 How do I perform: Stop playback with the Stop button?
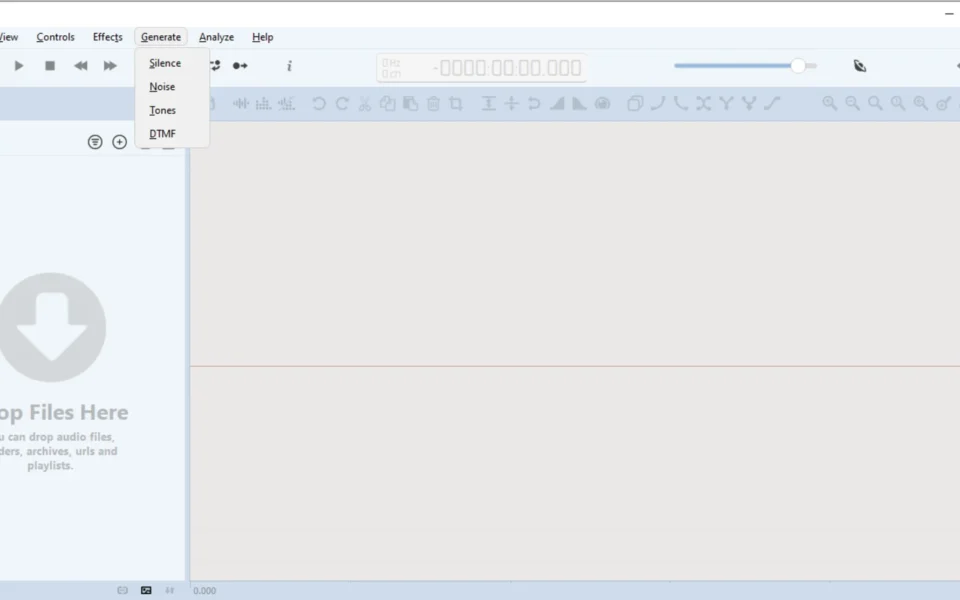50,66
